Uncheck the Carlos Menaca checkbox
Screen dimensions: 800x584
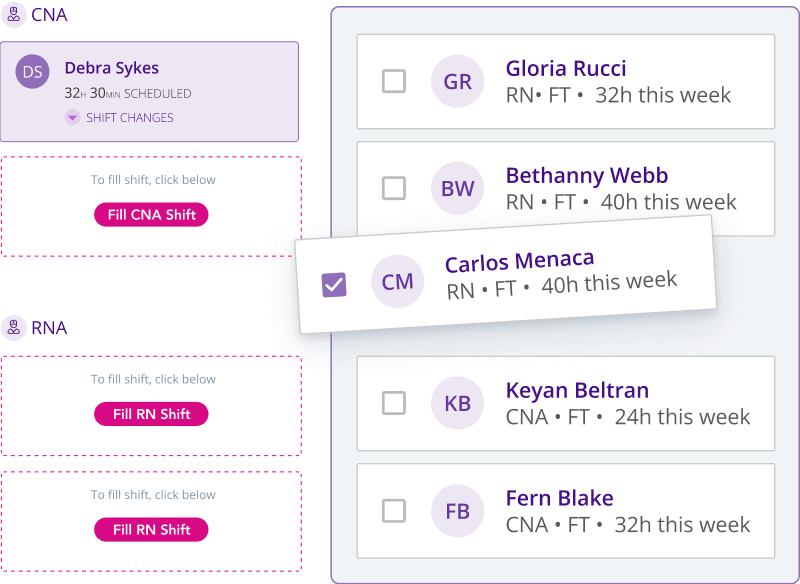(x=334, y=285)
